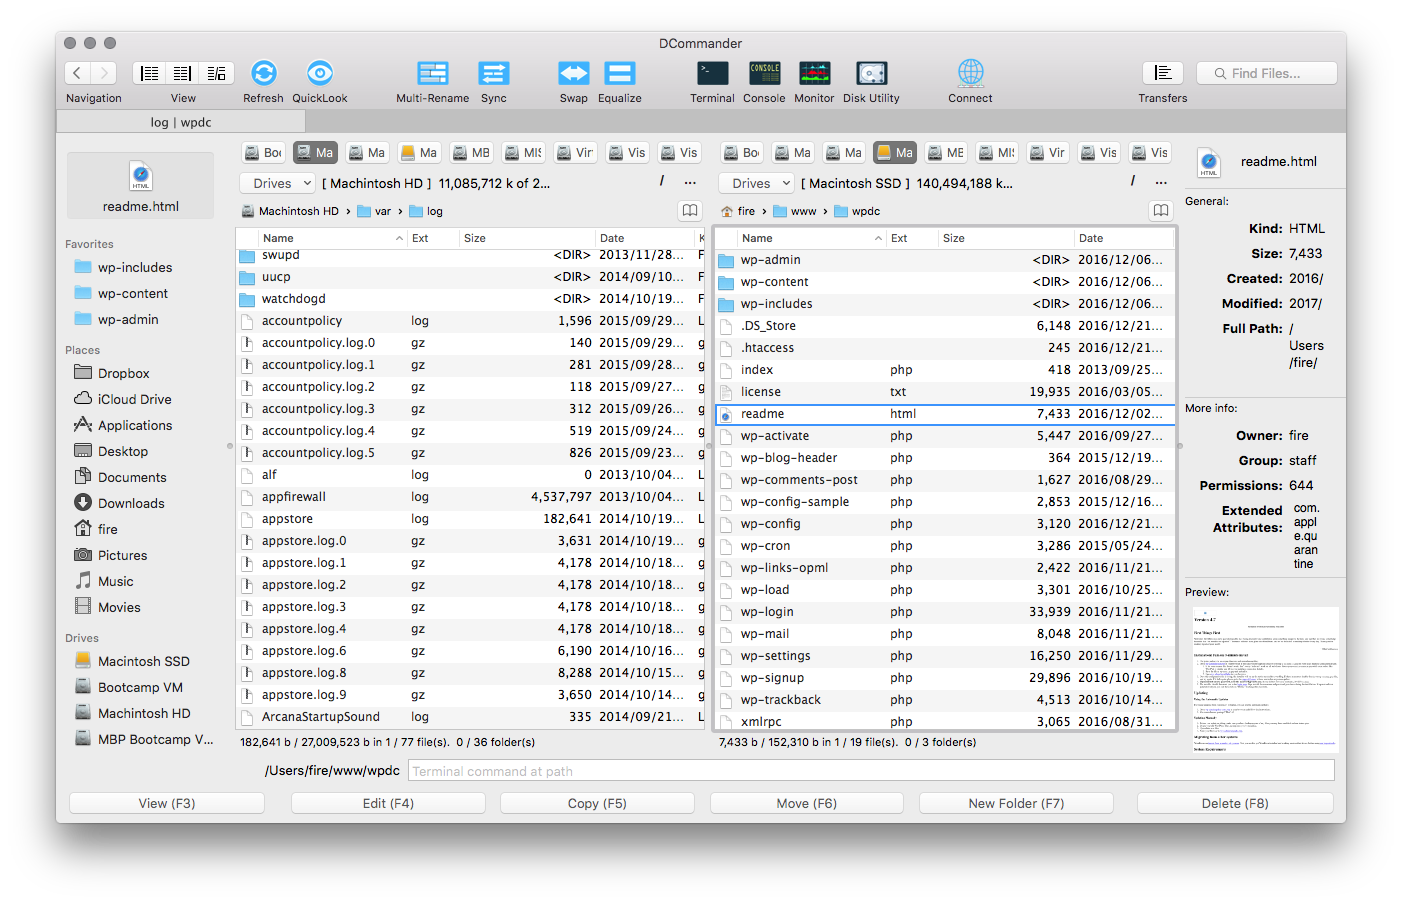Go to Applications in sidebar

[x=135, y=425]
